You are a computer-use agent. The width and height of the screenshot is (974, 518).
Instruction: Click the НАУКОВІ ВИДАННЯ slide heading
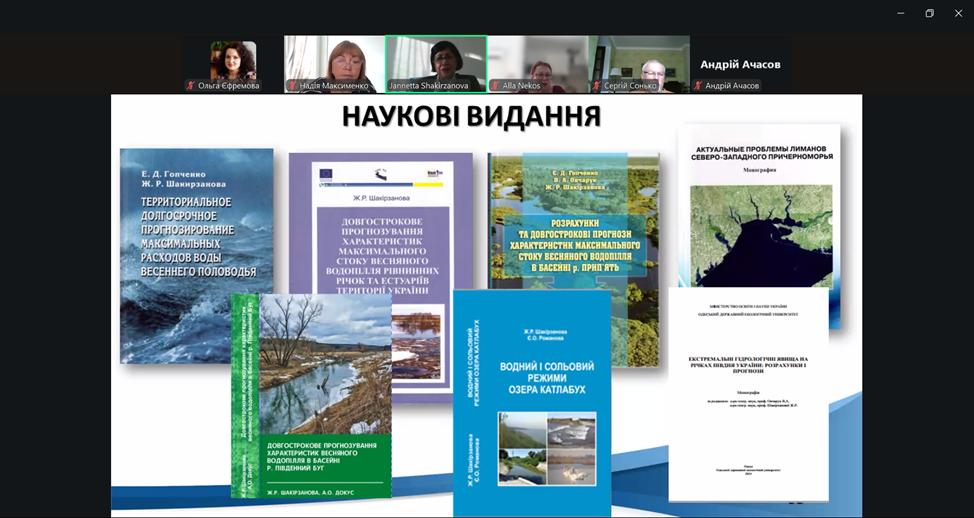(471, 117)
